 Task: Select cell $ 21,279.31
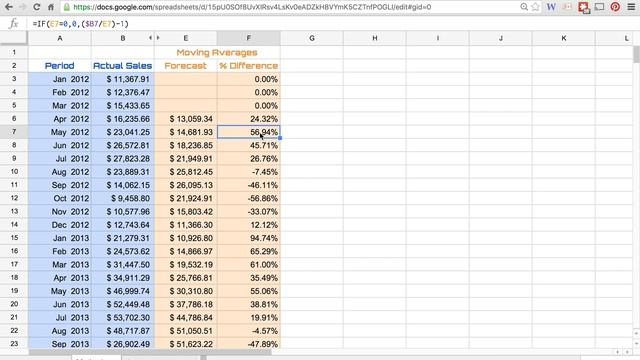coord(122,238)
